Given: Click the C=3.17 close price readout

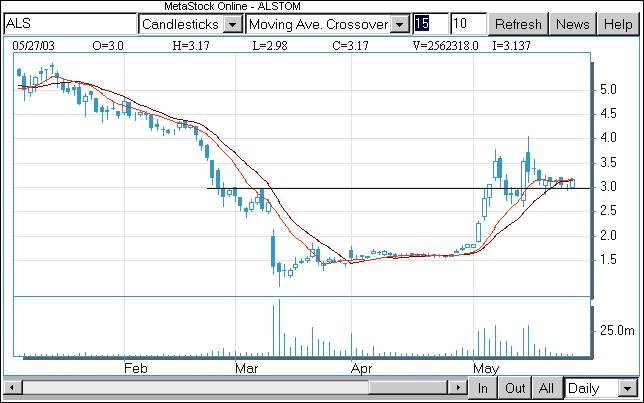Looking at the screenshot, I should pyautogui.click(x=350, y=46).
